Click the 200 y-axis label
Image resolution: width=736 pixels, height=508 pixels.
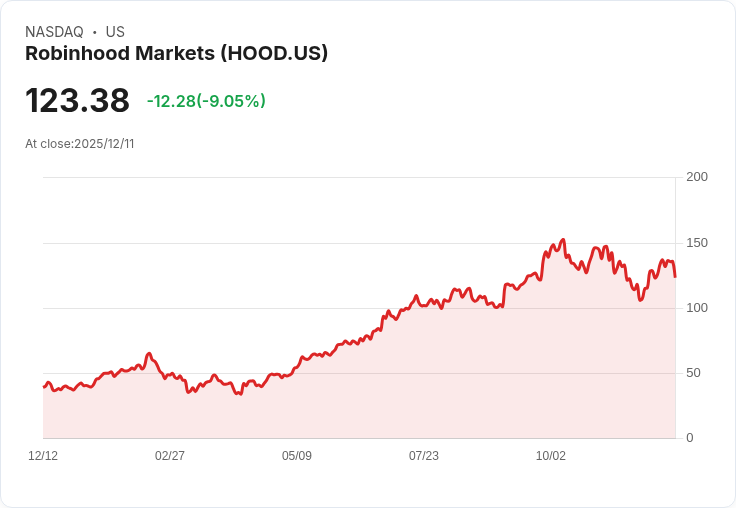pos(696,177)
